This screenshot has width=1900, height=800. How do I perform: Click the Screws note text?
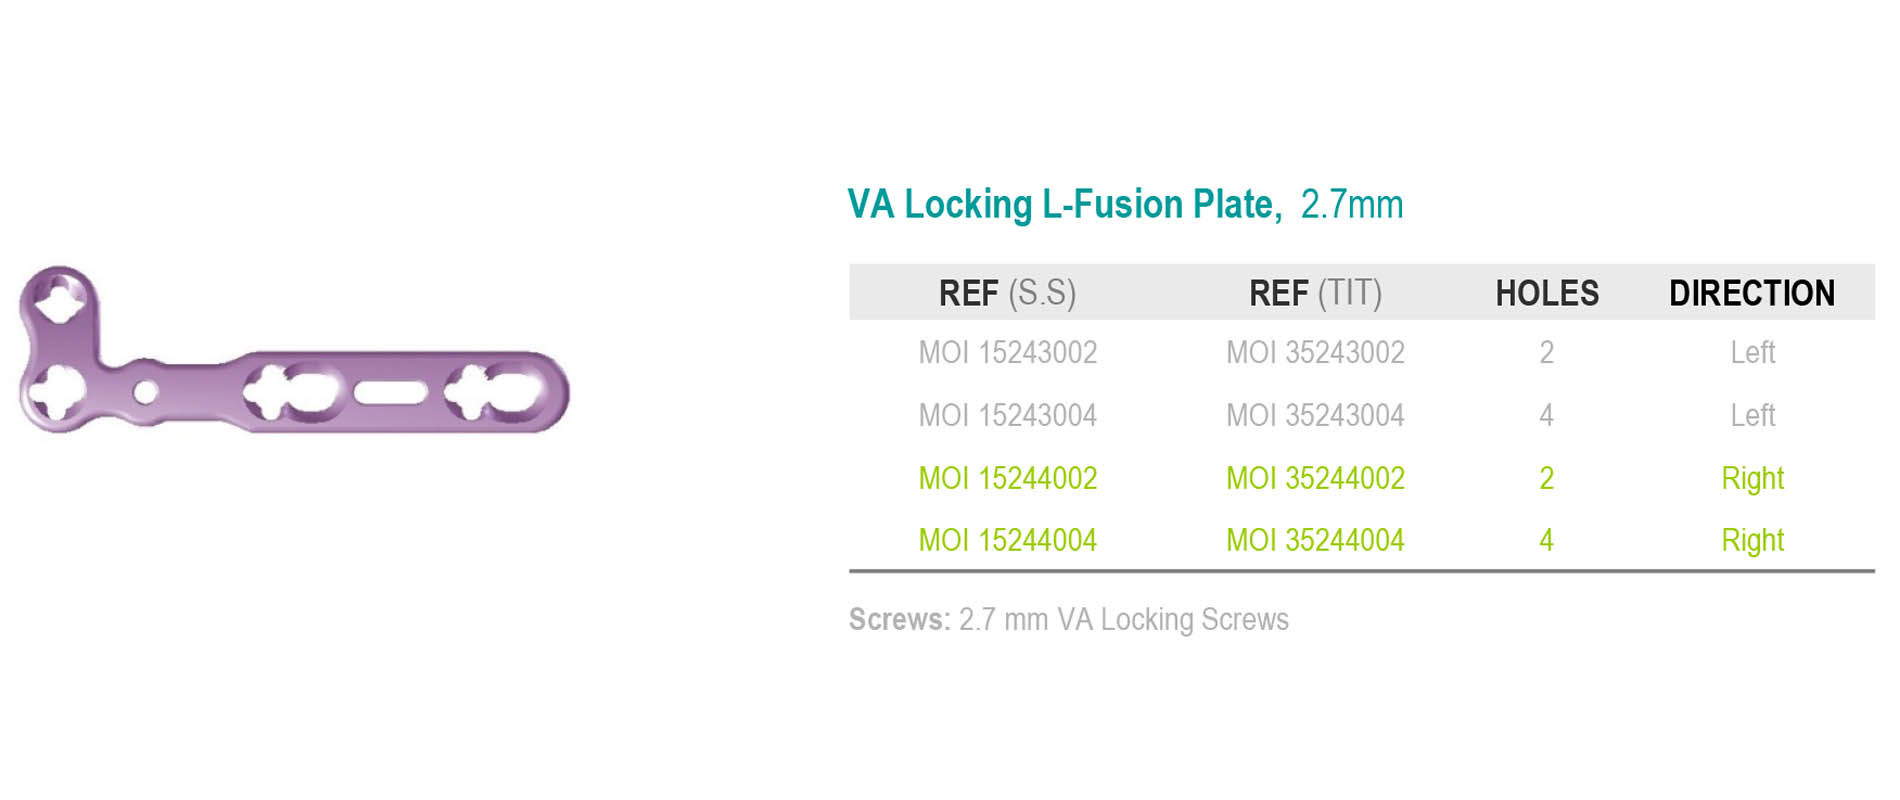pyautogui.click(x=1069, y=619)
